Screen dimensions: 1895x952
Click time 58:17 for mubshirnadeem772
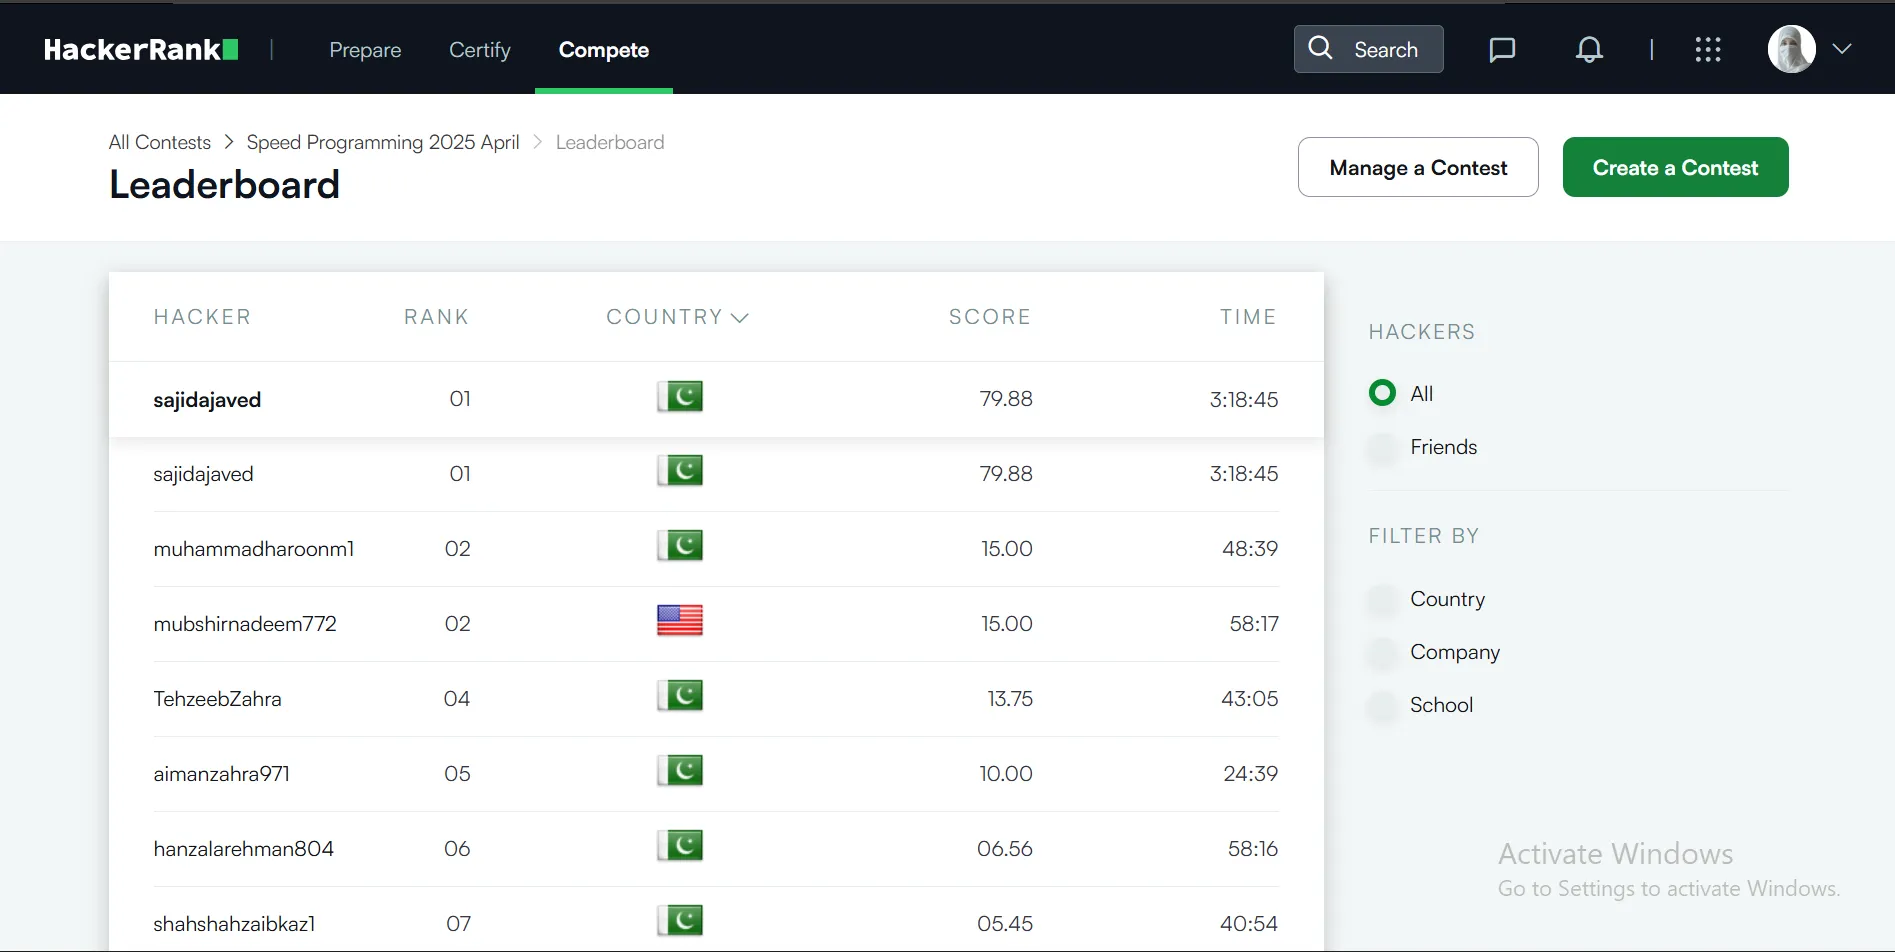[x=1254, y=624]
